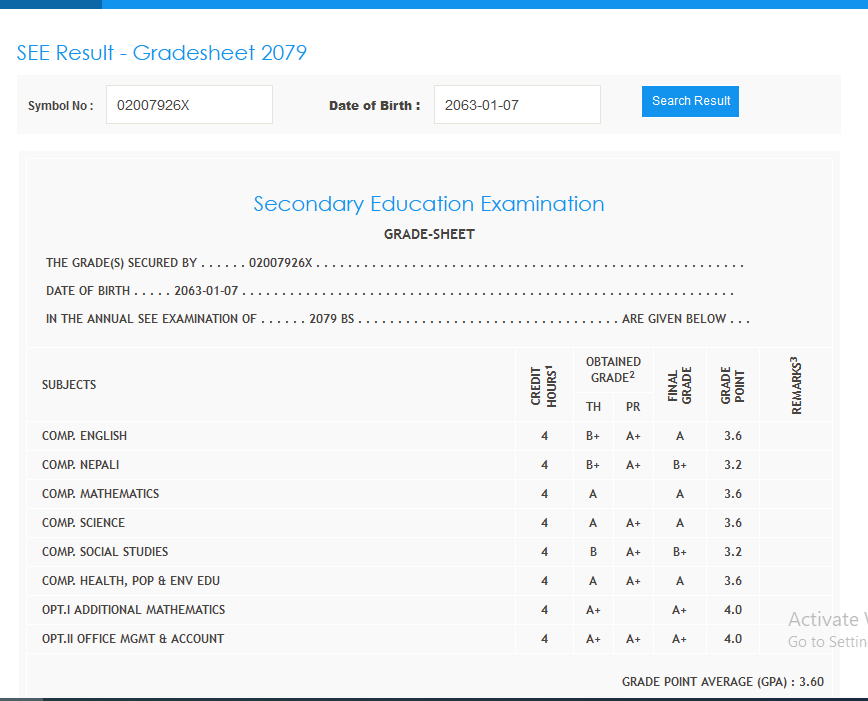Select the COMP. ENGLISH subject row
The image size is (868, 701).
coord(85,436)
